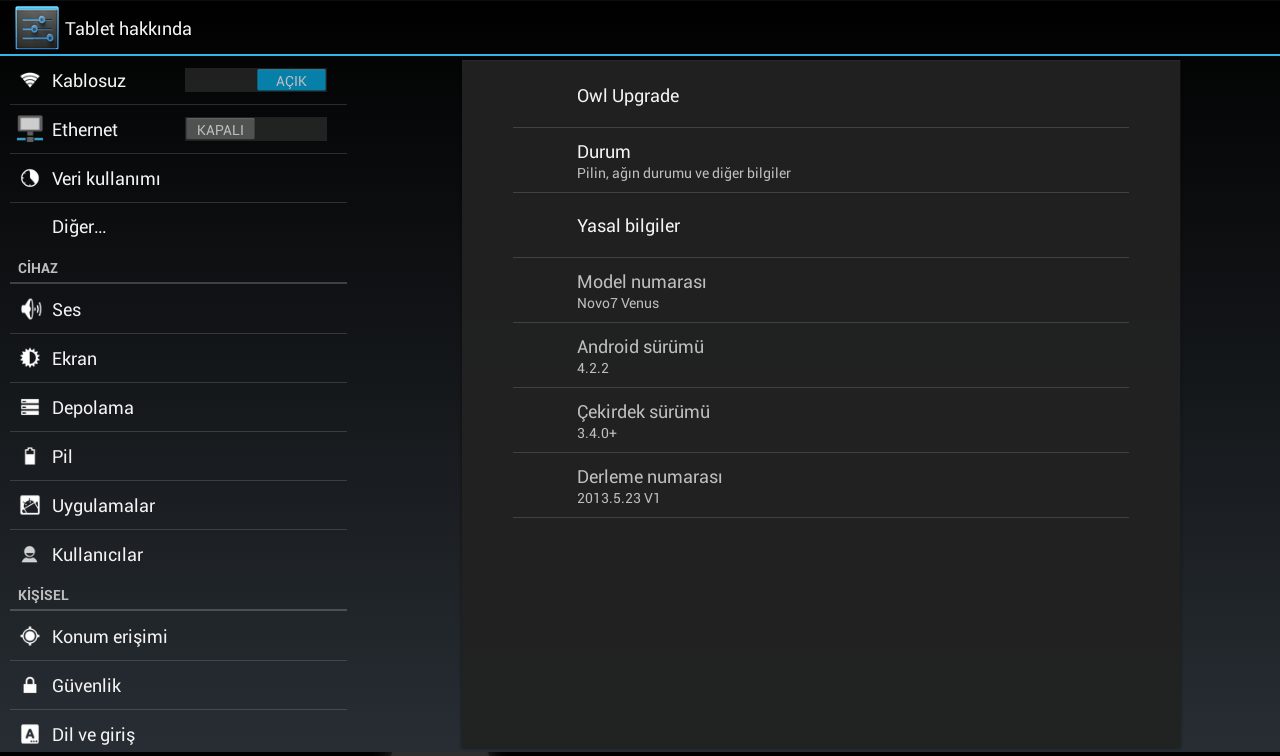
Task: Select Pil battery settings
Action: [x=178, y=456]
